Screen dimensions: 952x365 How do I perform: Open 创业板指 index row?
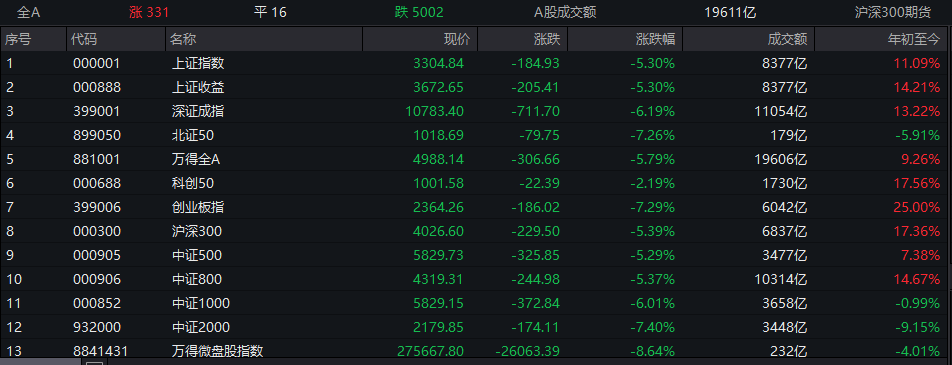[476, 207]
